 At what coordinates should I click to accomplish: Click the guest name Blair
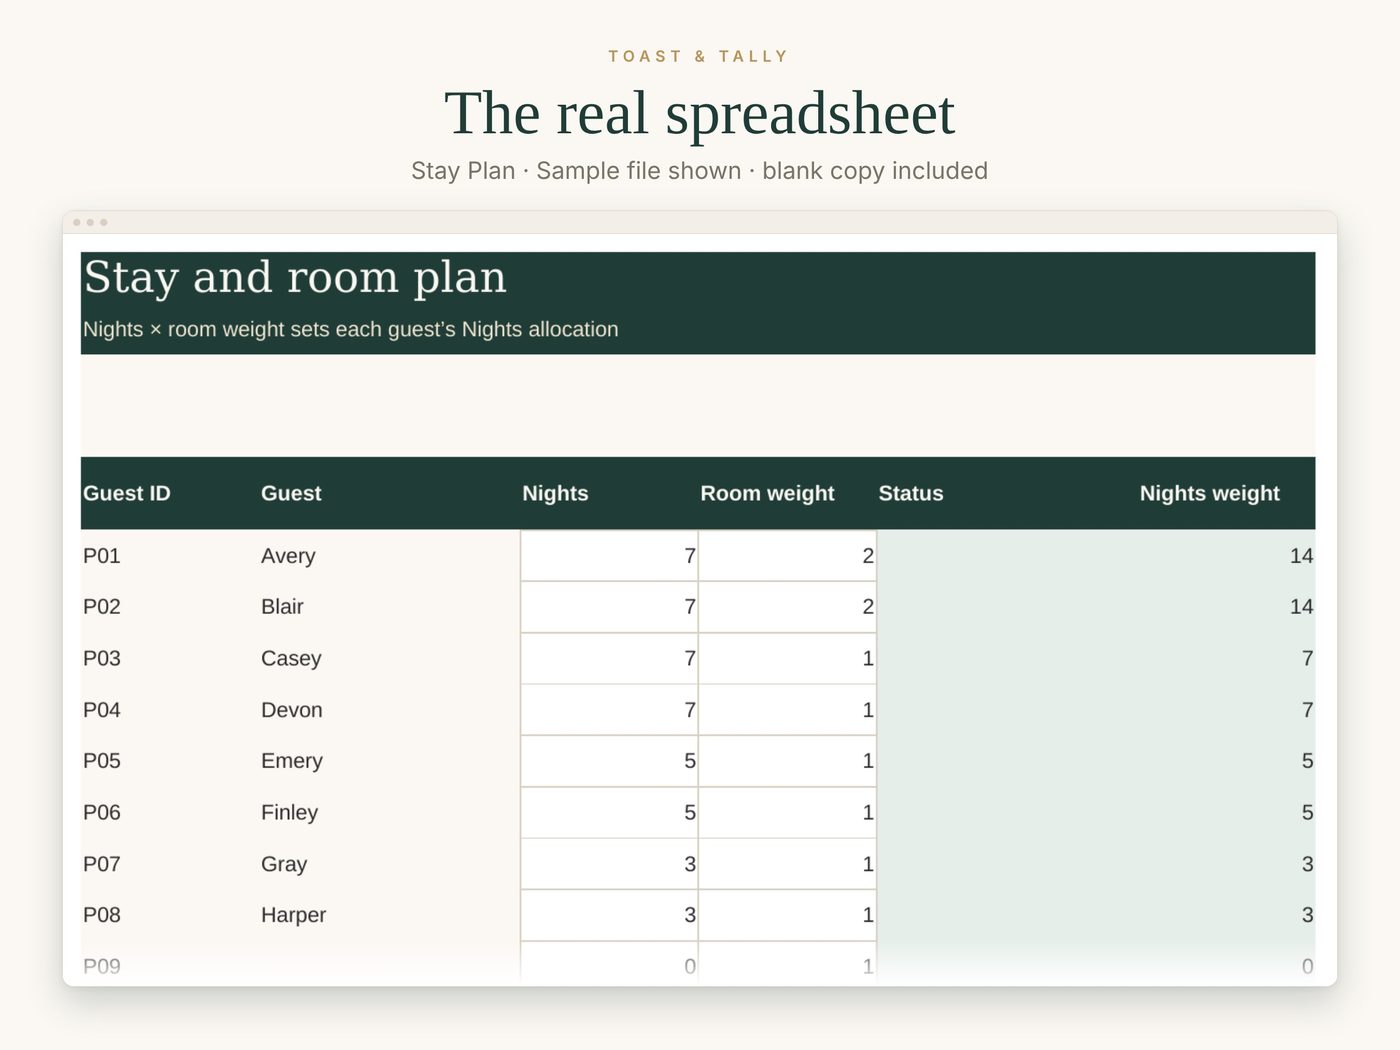tap(282, 607)
